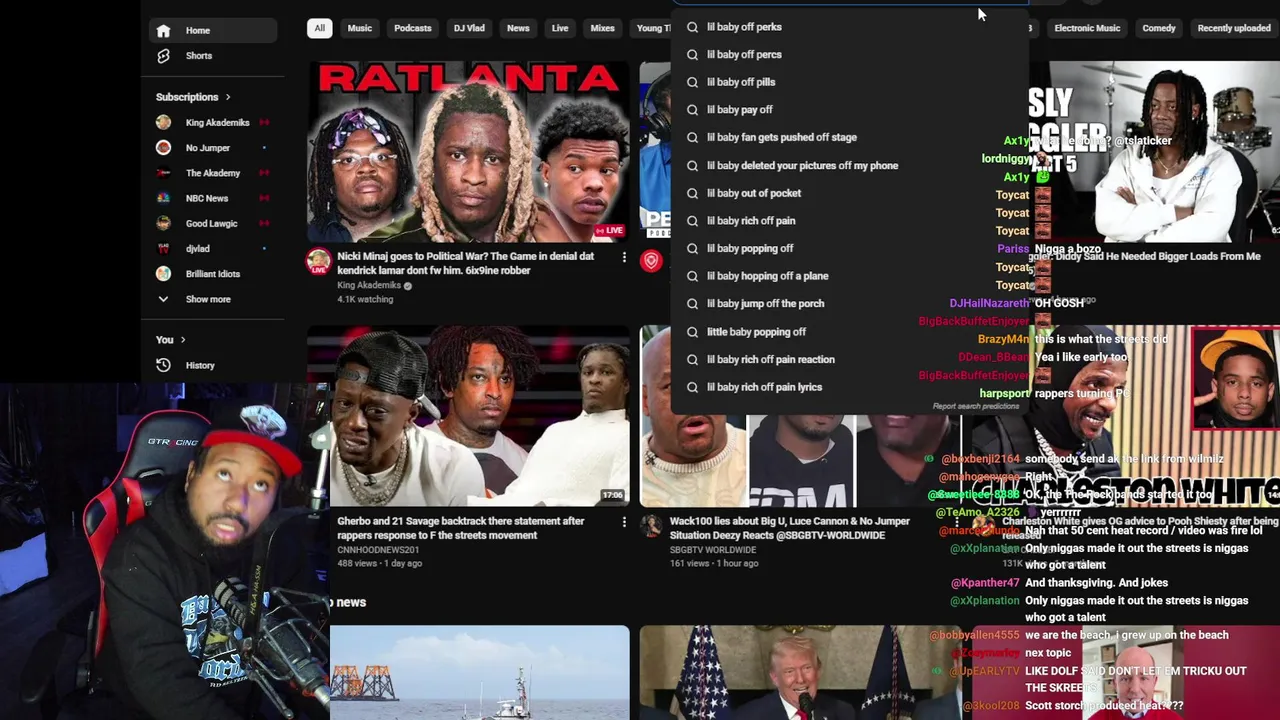Open Good Lawgic channel avatar in subscriptions
The image size is (1280, 720).
click(x=164, y=223)
